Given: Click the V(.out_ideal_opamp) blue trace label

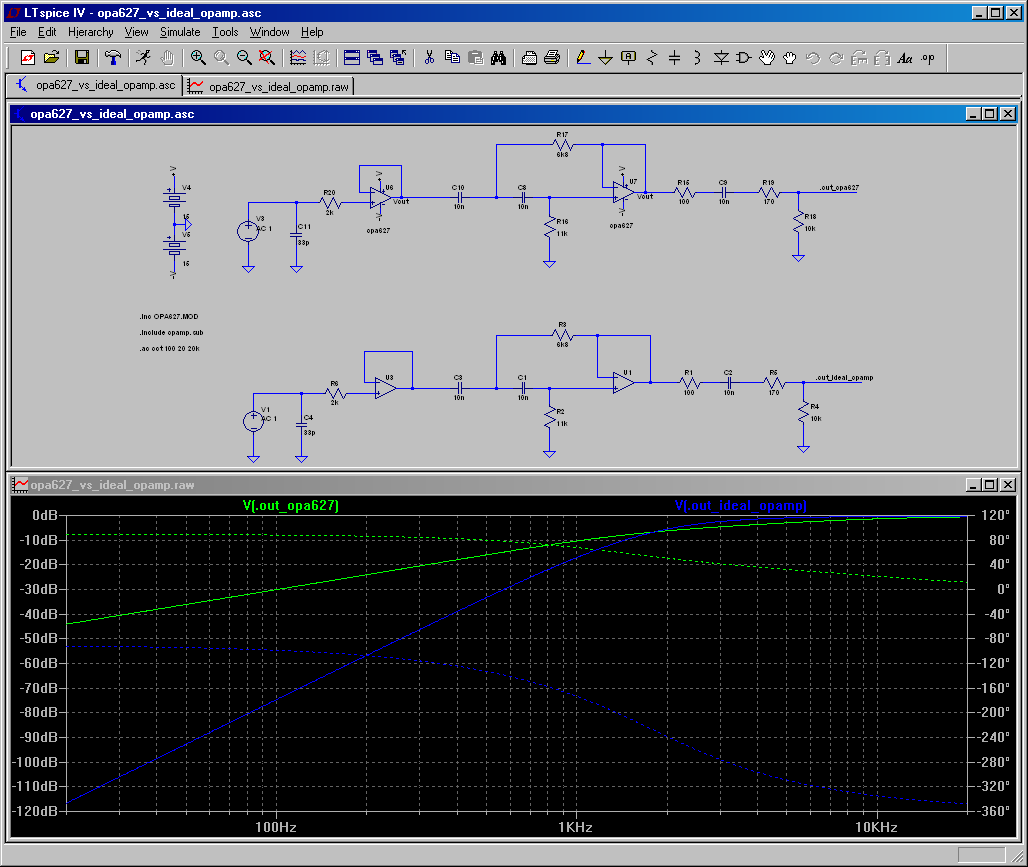Looking at the screenshot, I should [740, 505].
